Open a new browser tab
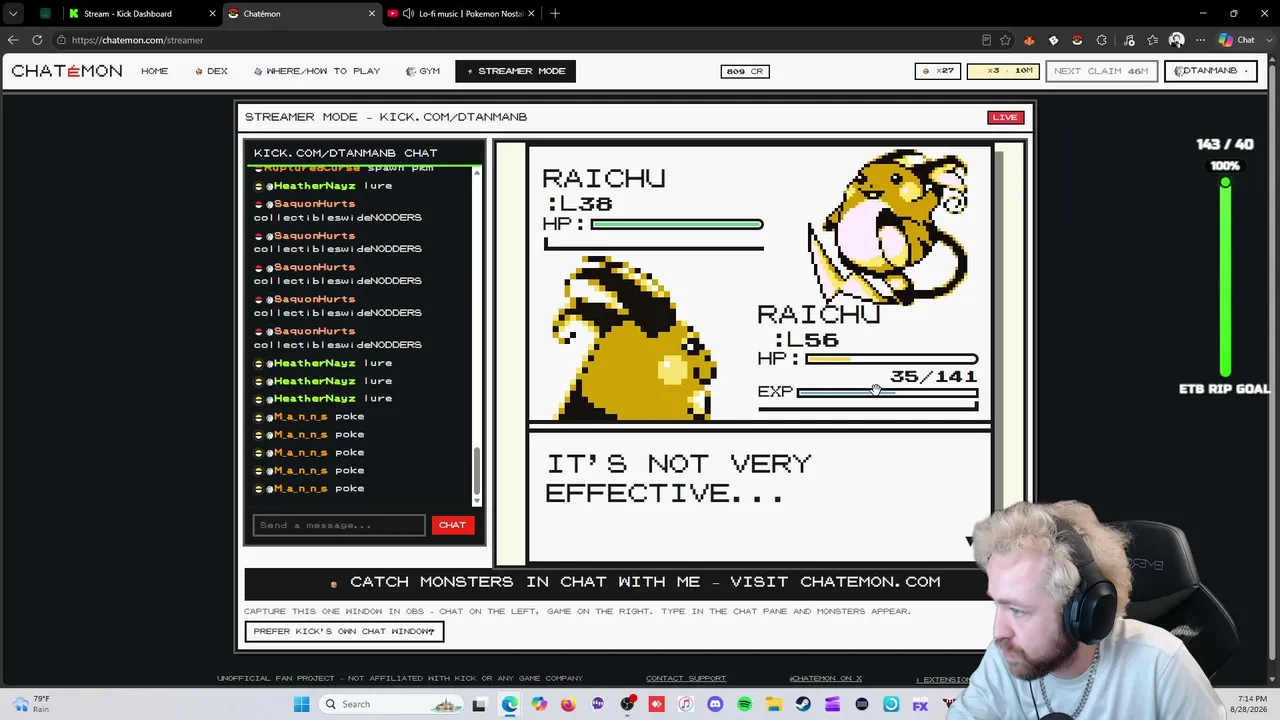The height and width of the screenshot is (720, 1280). click(555, 14)
